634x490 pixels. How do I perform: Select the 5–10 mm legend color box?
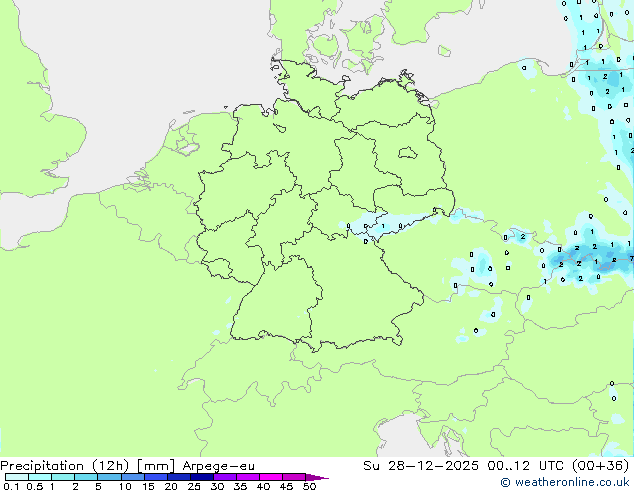pyautogui.click(x=110, y=477)
